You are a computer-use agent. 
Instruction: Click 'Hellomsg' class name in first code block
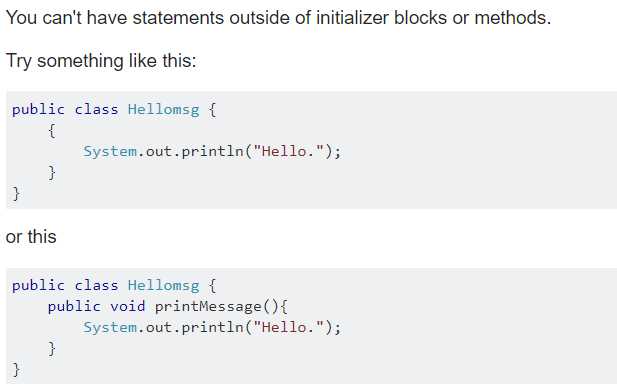click(x=163, y=109)
